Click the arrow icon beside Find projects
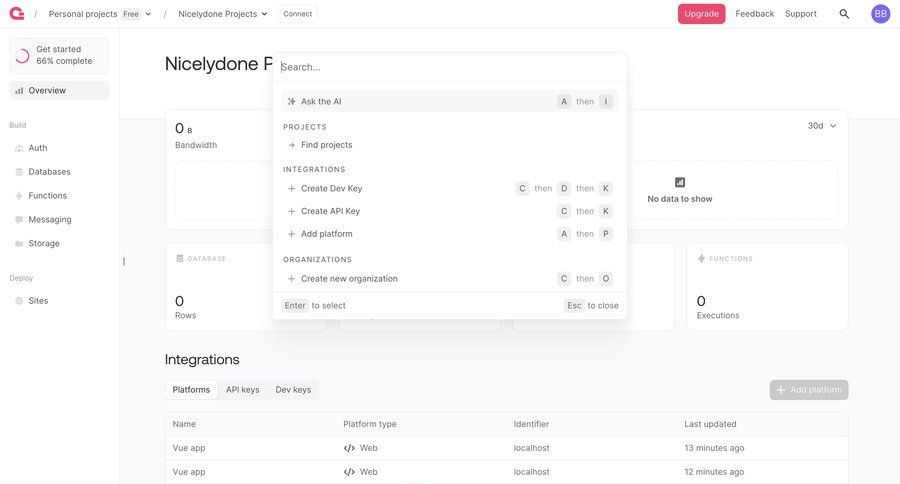 point(292,145)
